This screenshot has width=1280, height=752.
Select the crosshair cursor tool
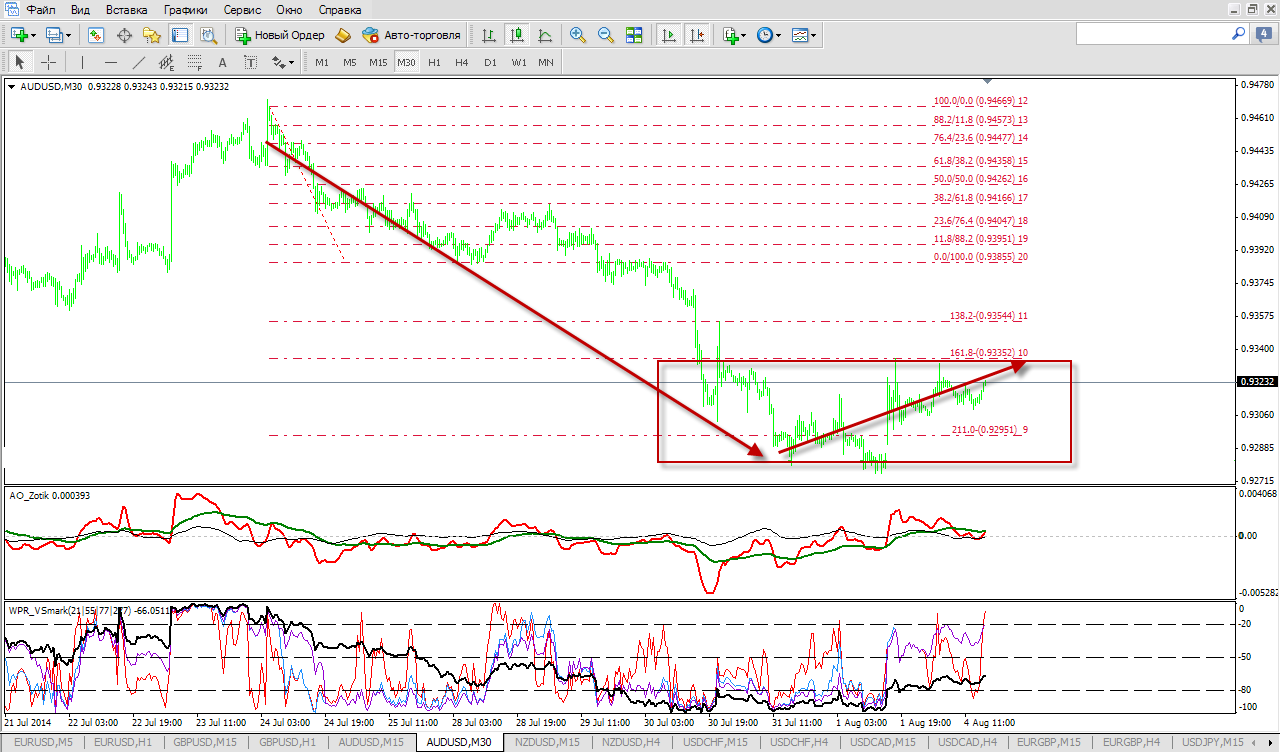click(x=47, y=62)
